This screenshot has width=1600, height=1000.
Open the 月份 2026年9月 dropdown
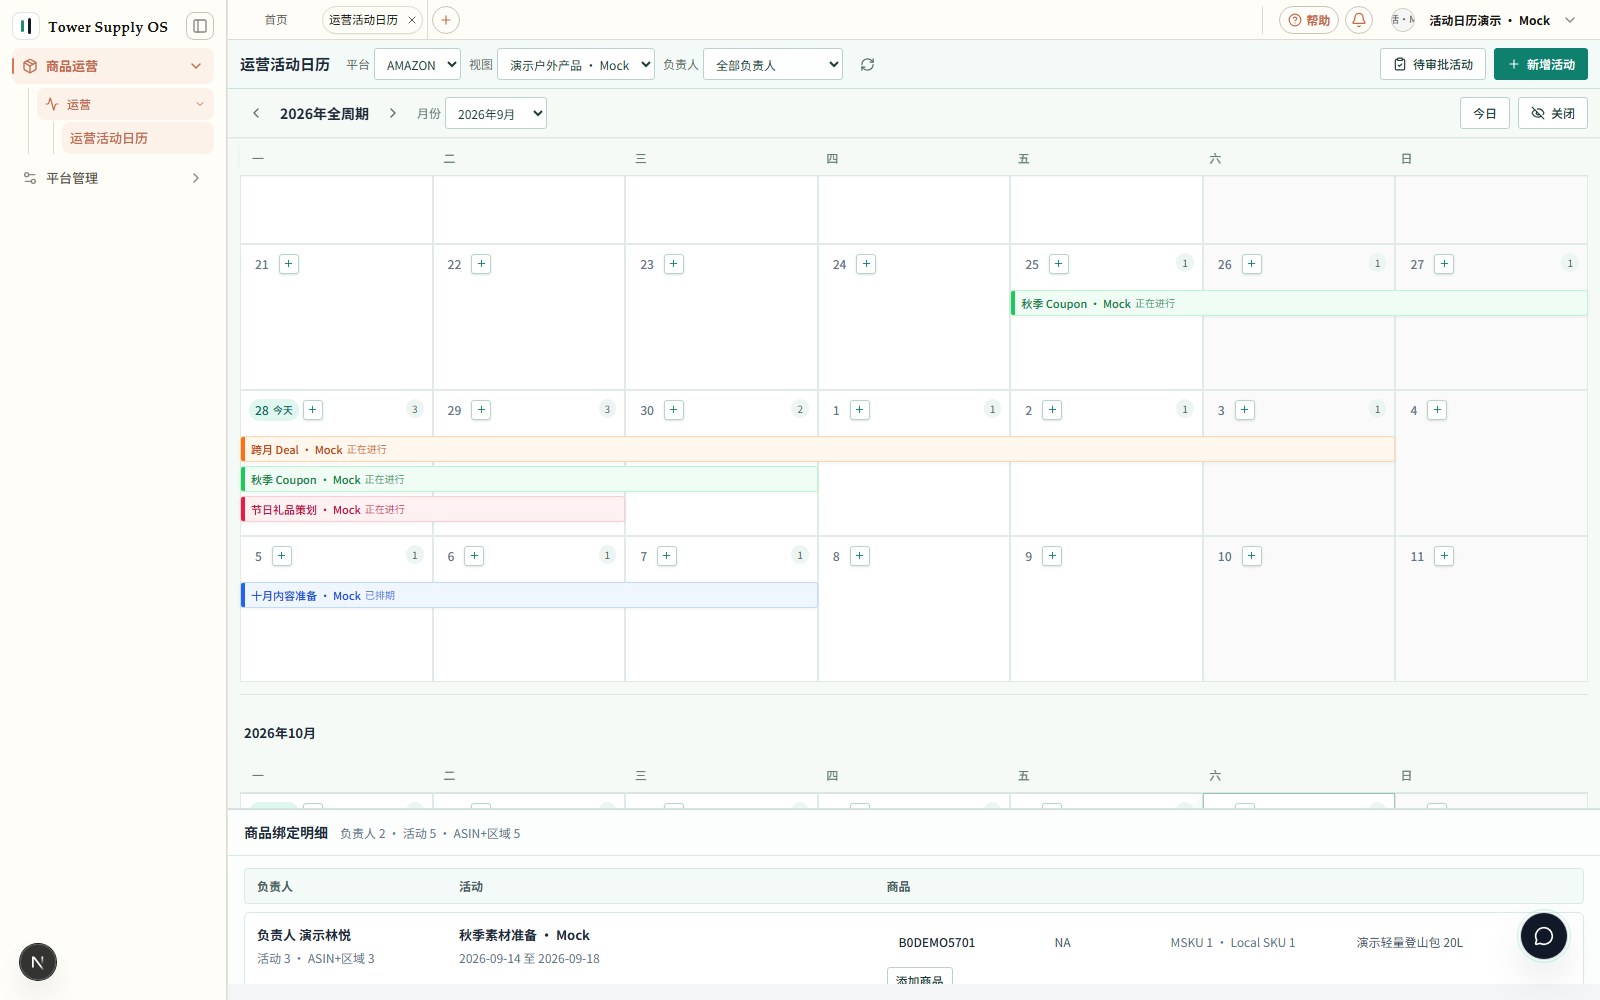tap(496, 113)
